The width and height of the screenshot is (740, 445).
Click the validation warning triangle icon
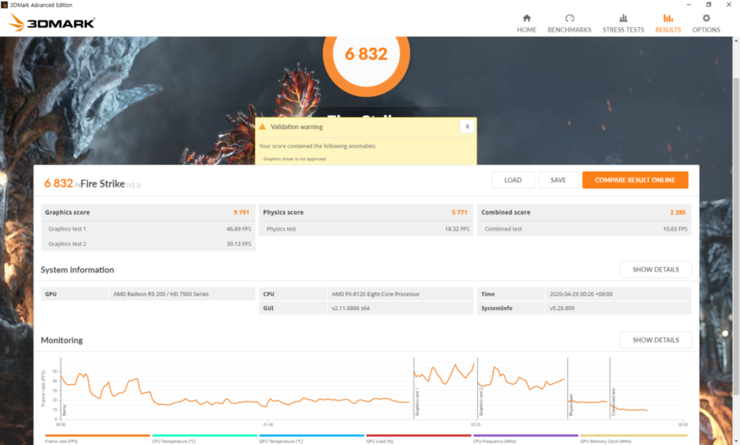tap(262, 126)
